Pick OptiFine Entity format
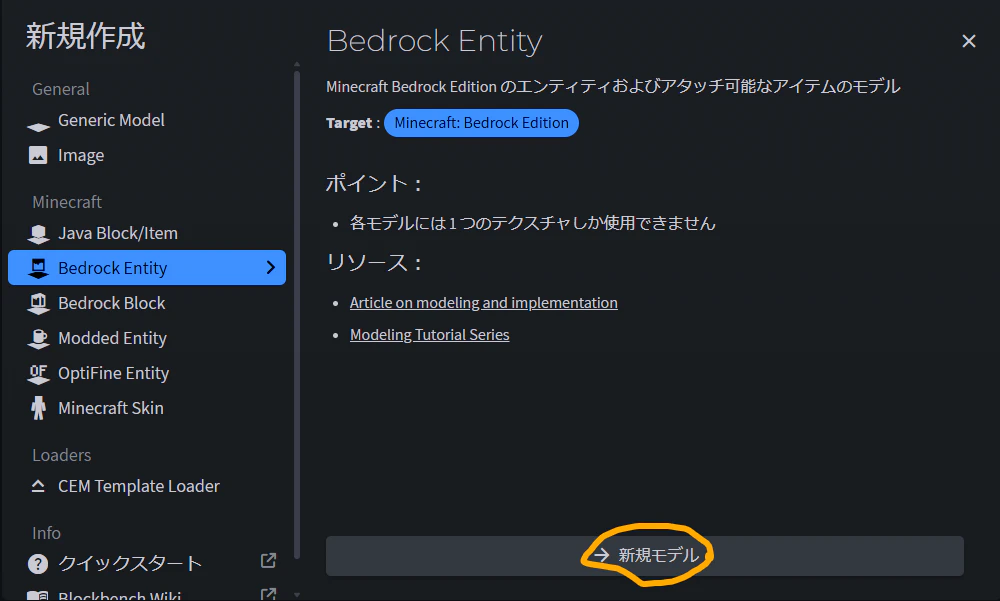1000x601 pixels. [147, 373]
